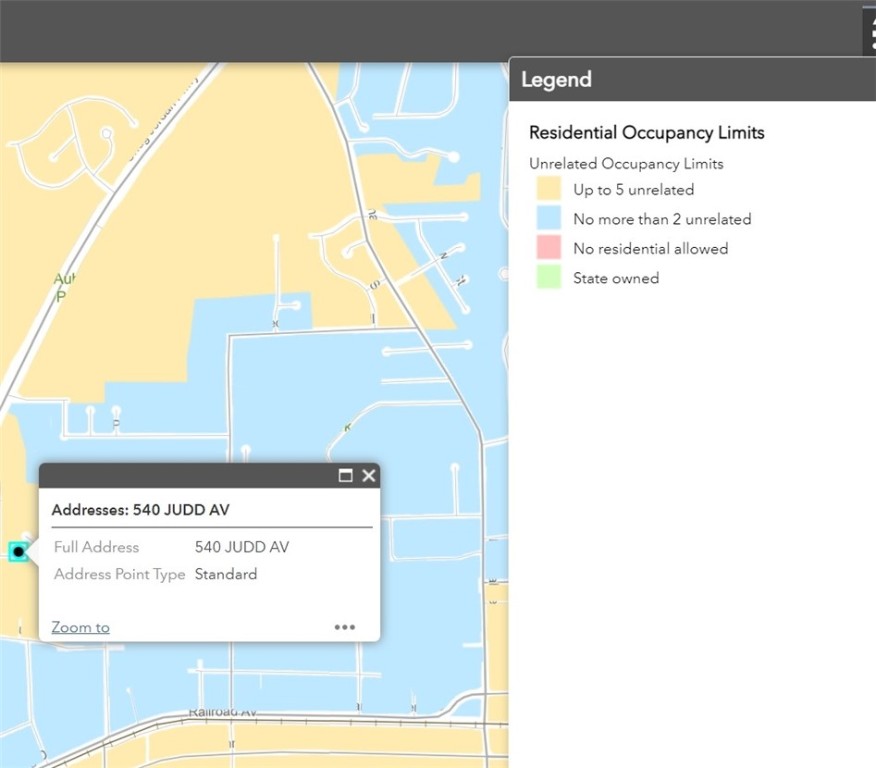Open the popup's three-dot more options menu
Screen dimensions: 876x768
pyautogui.click(x=345, y=627)
